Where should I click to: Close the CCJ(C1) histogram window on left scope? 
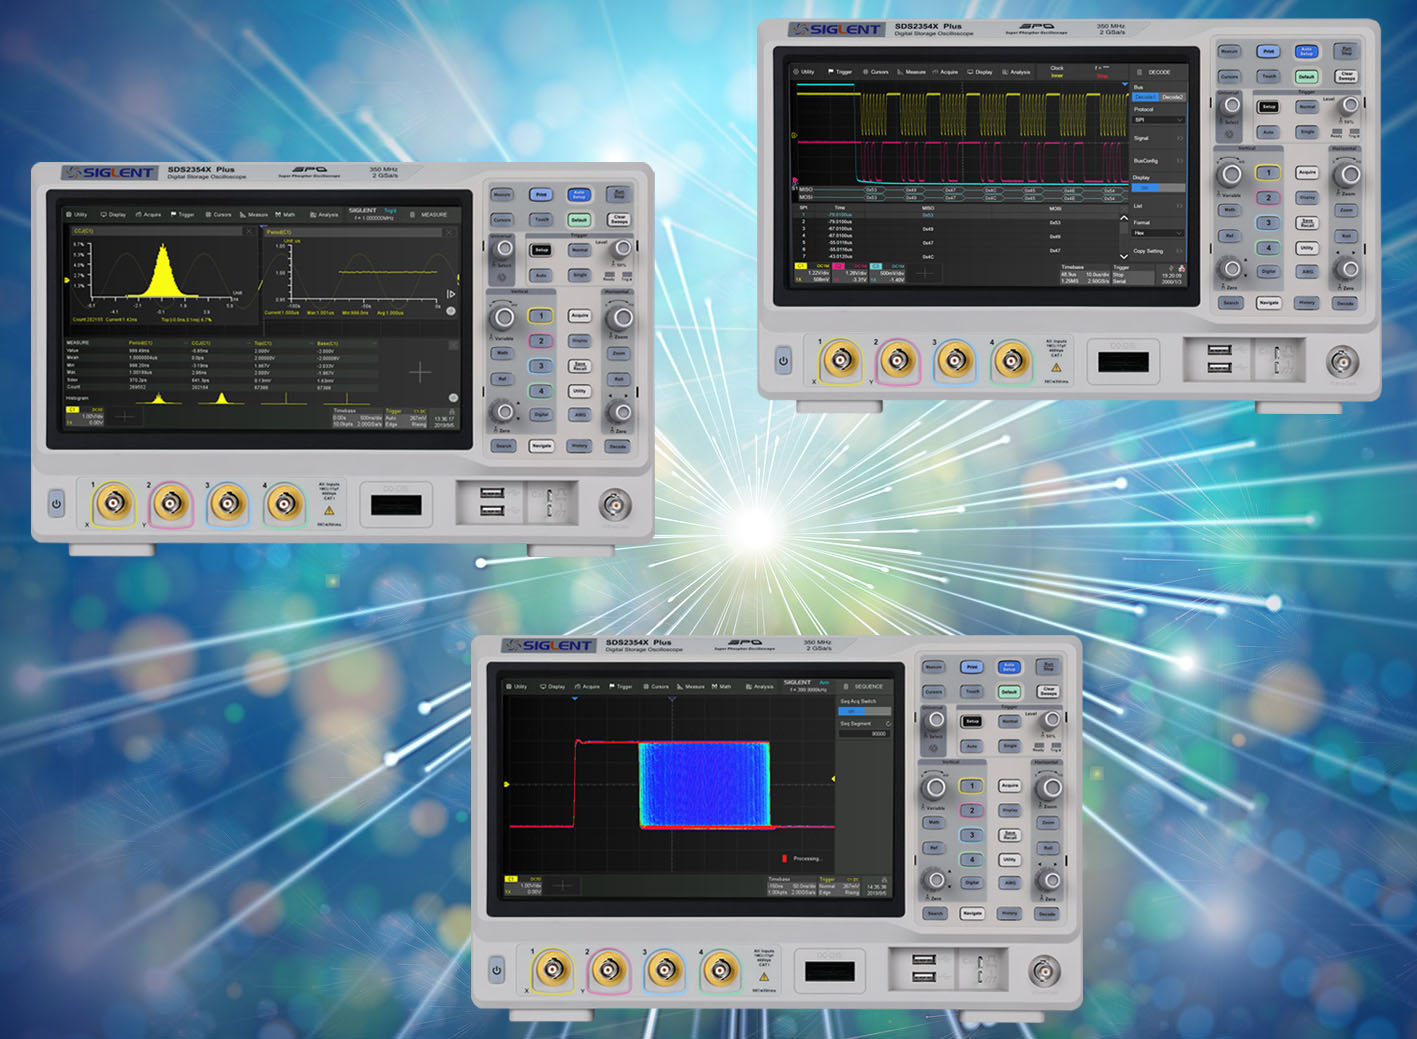pyautogui.click(x=249, y=231)
